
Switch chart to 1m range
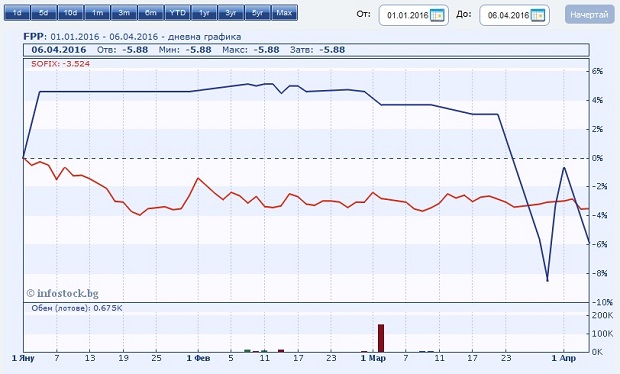(97, 13)
